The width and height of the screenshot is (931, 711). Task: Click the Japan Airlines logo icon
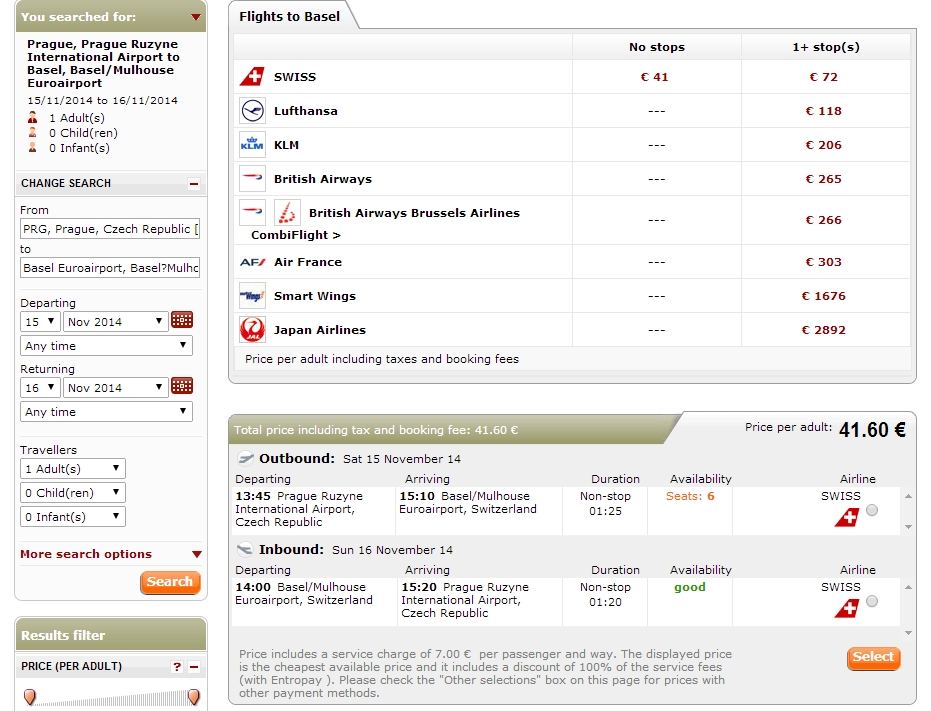pos(252,329)
